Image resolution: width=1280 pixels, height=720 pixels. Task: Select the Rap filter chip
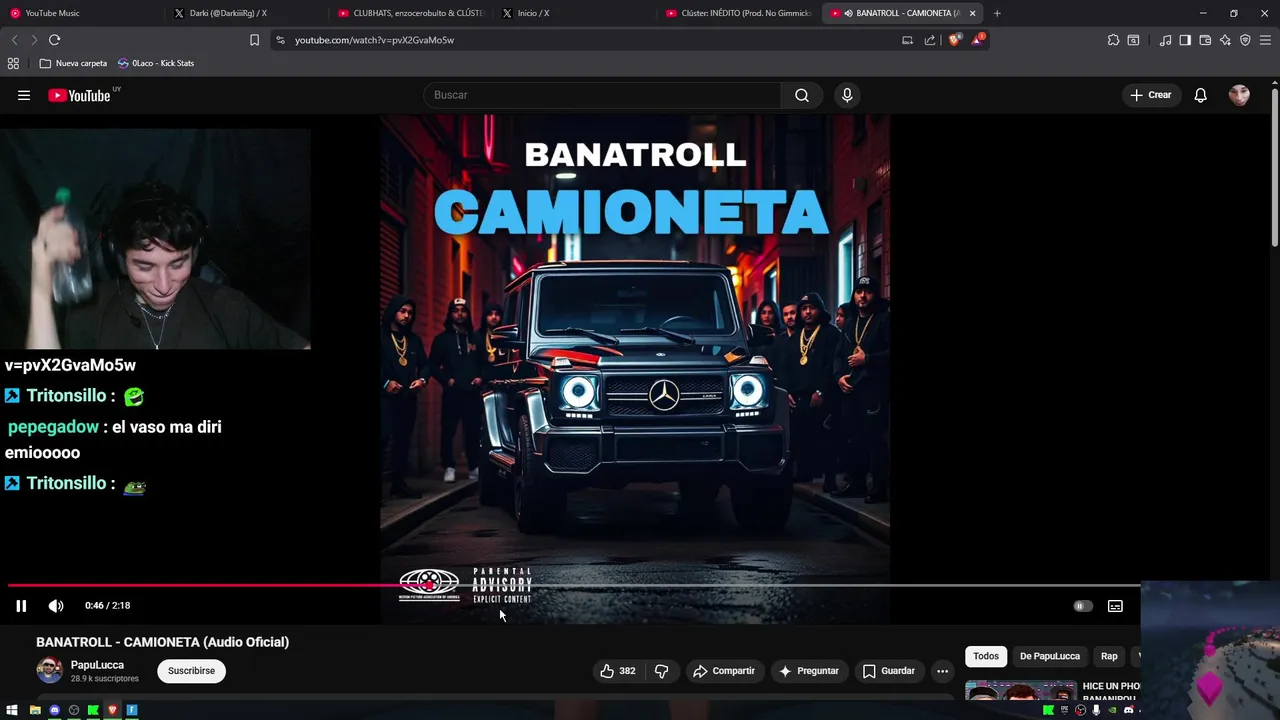[1109, 656]
